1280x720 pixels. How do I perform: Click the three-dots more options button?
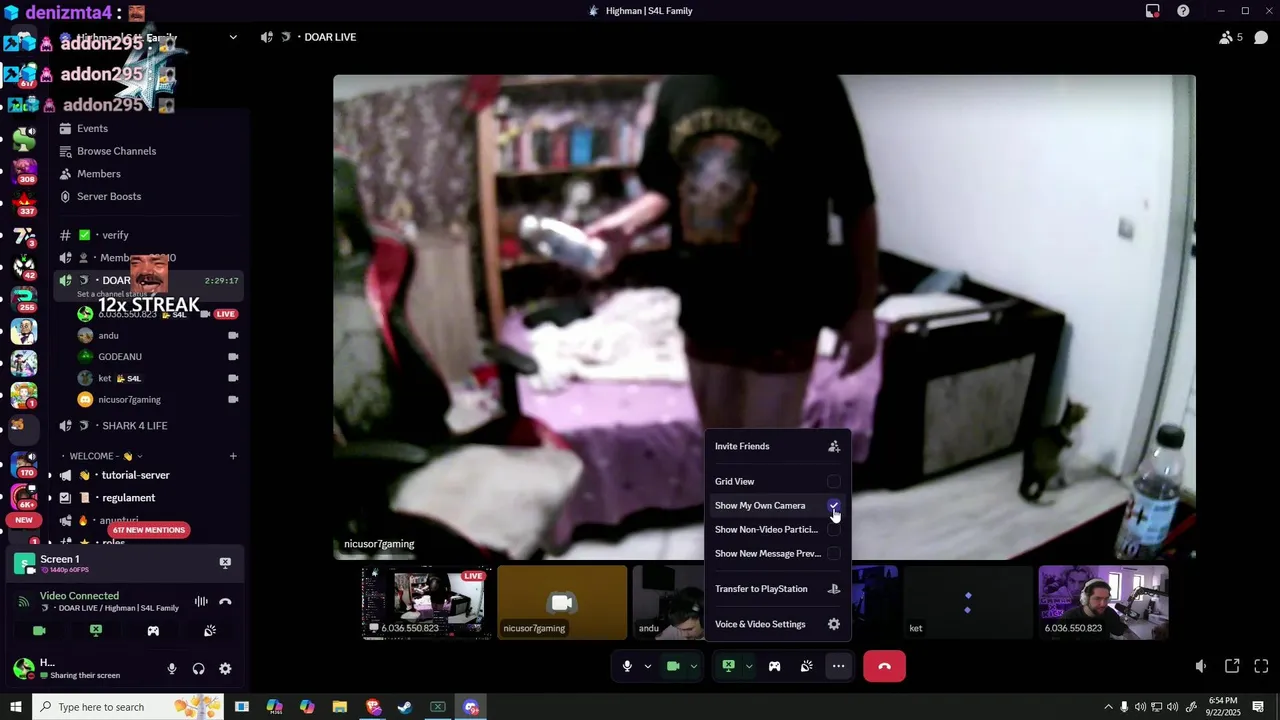[838, 666]
